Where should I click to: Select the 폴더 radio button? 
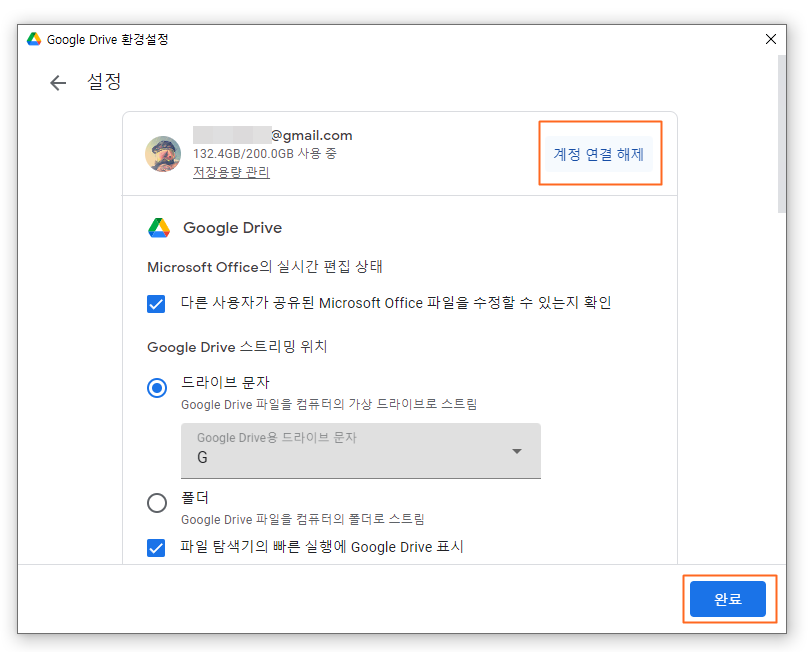coord(157,503)
